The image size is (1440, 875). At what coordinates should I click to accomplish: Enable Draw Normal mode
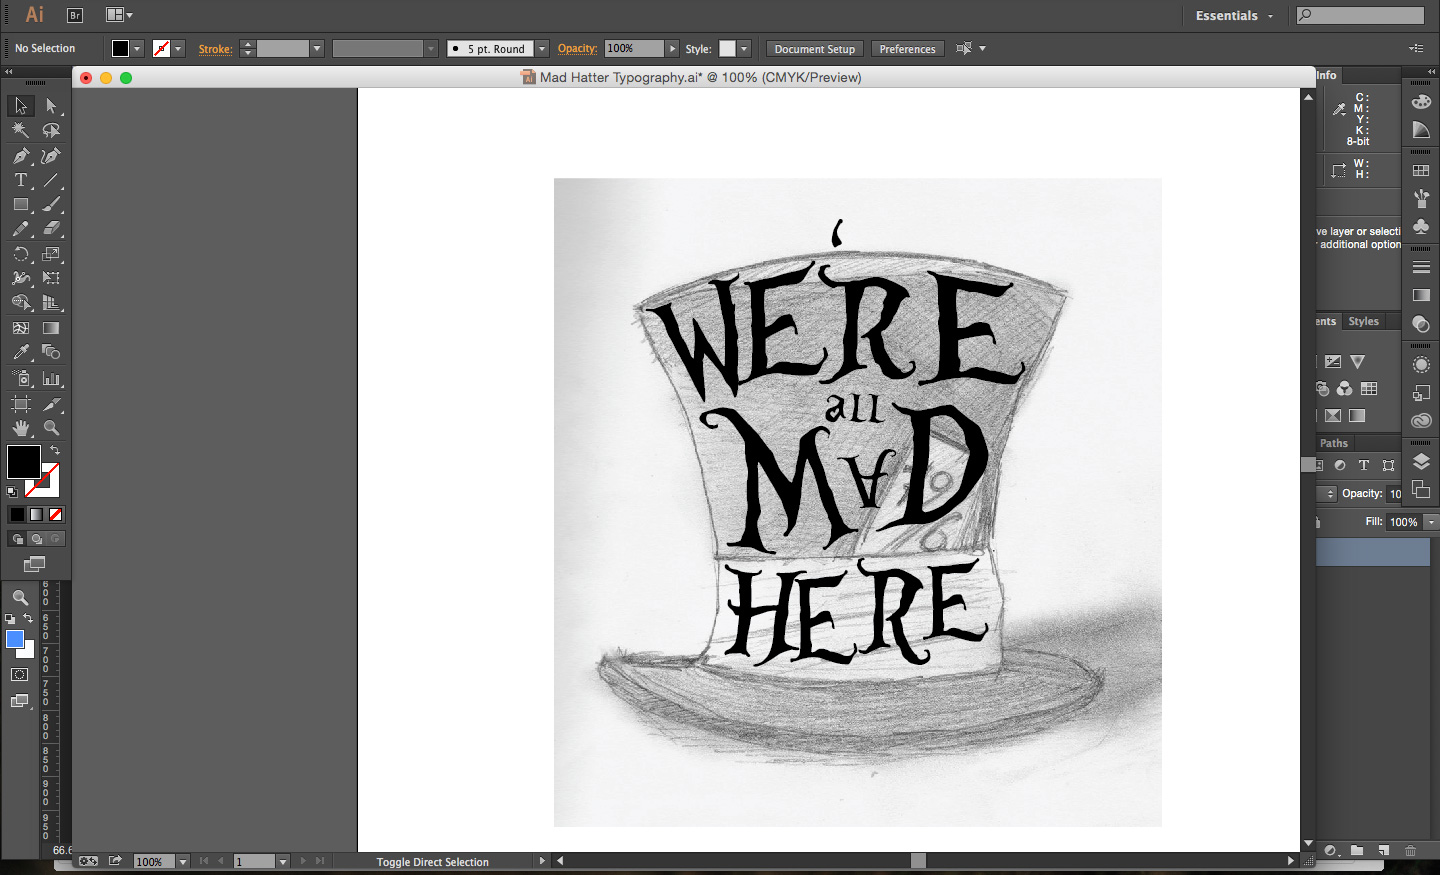[17, 539]
